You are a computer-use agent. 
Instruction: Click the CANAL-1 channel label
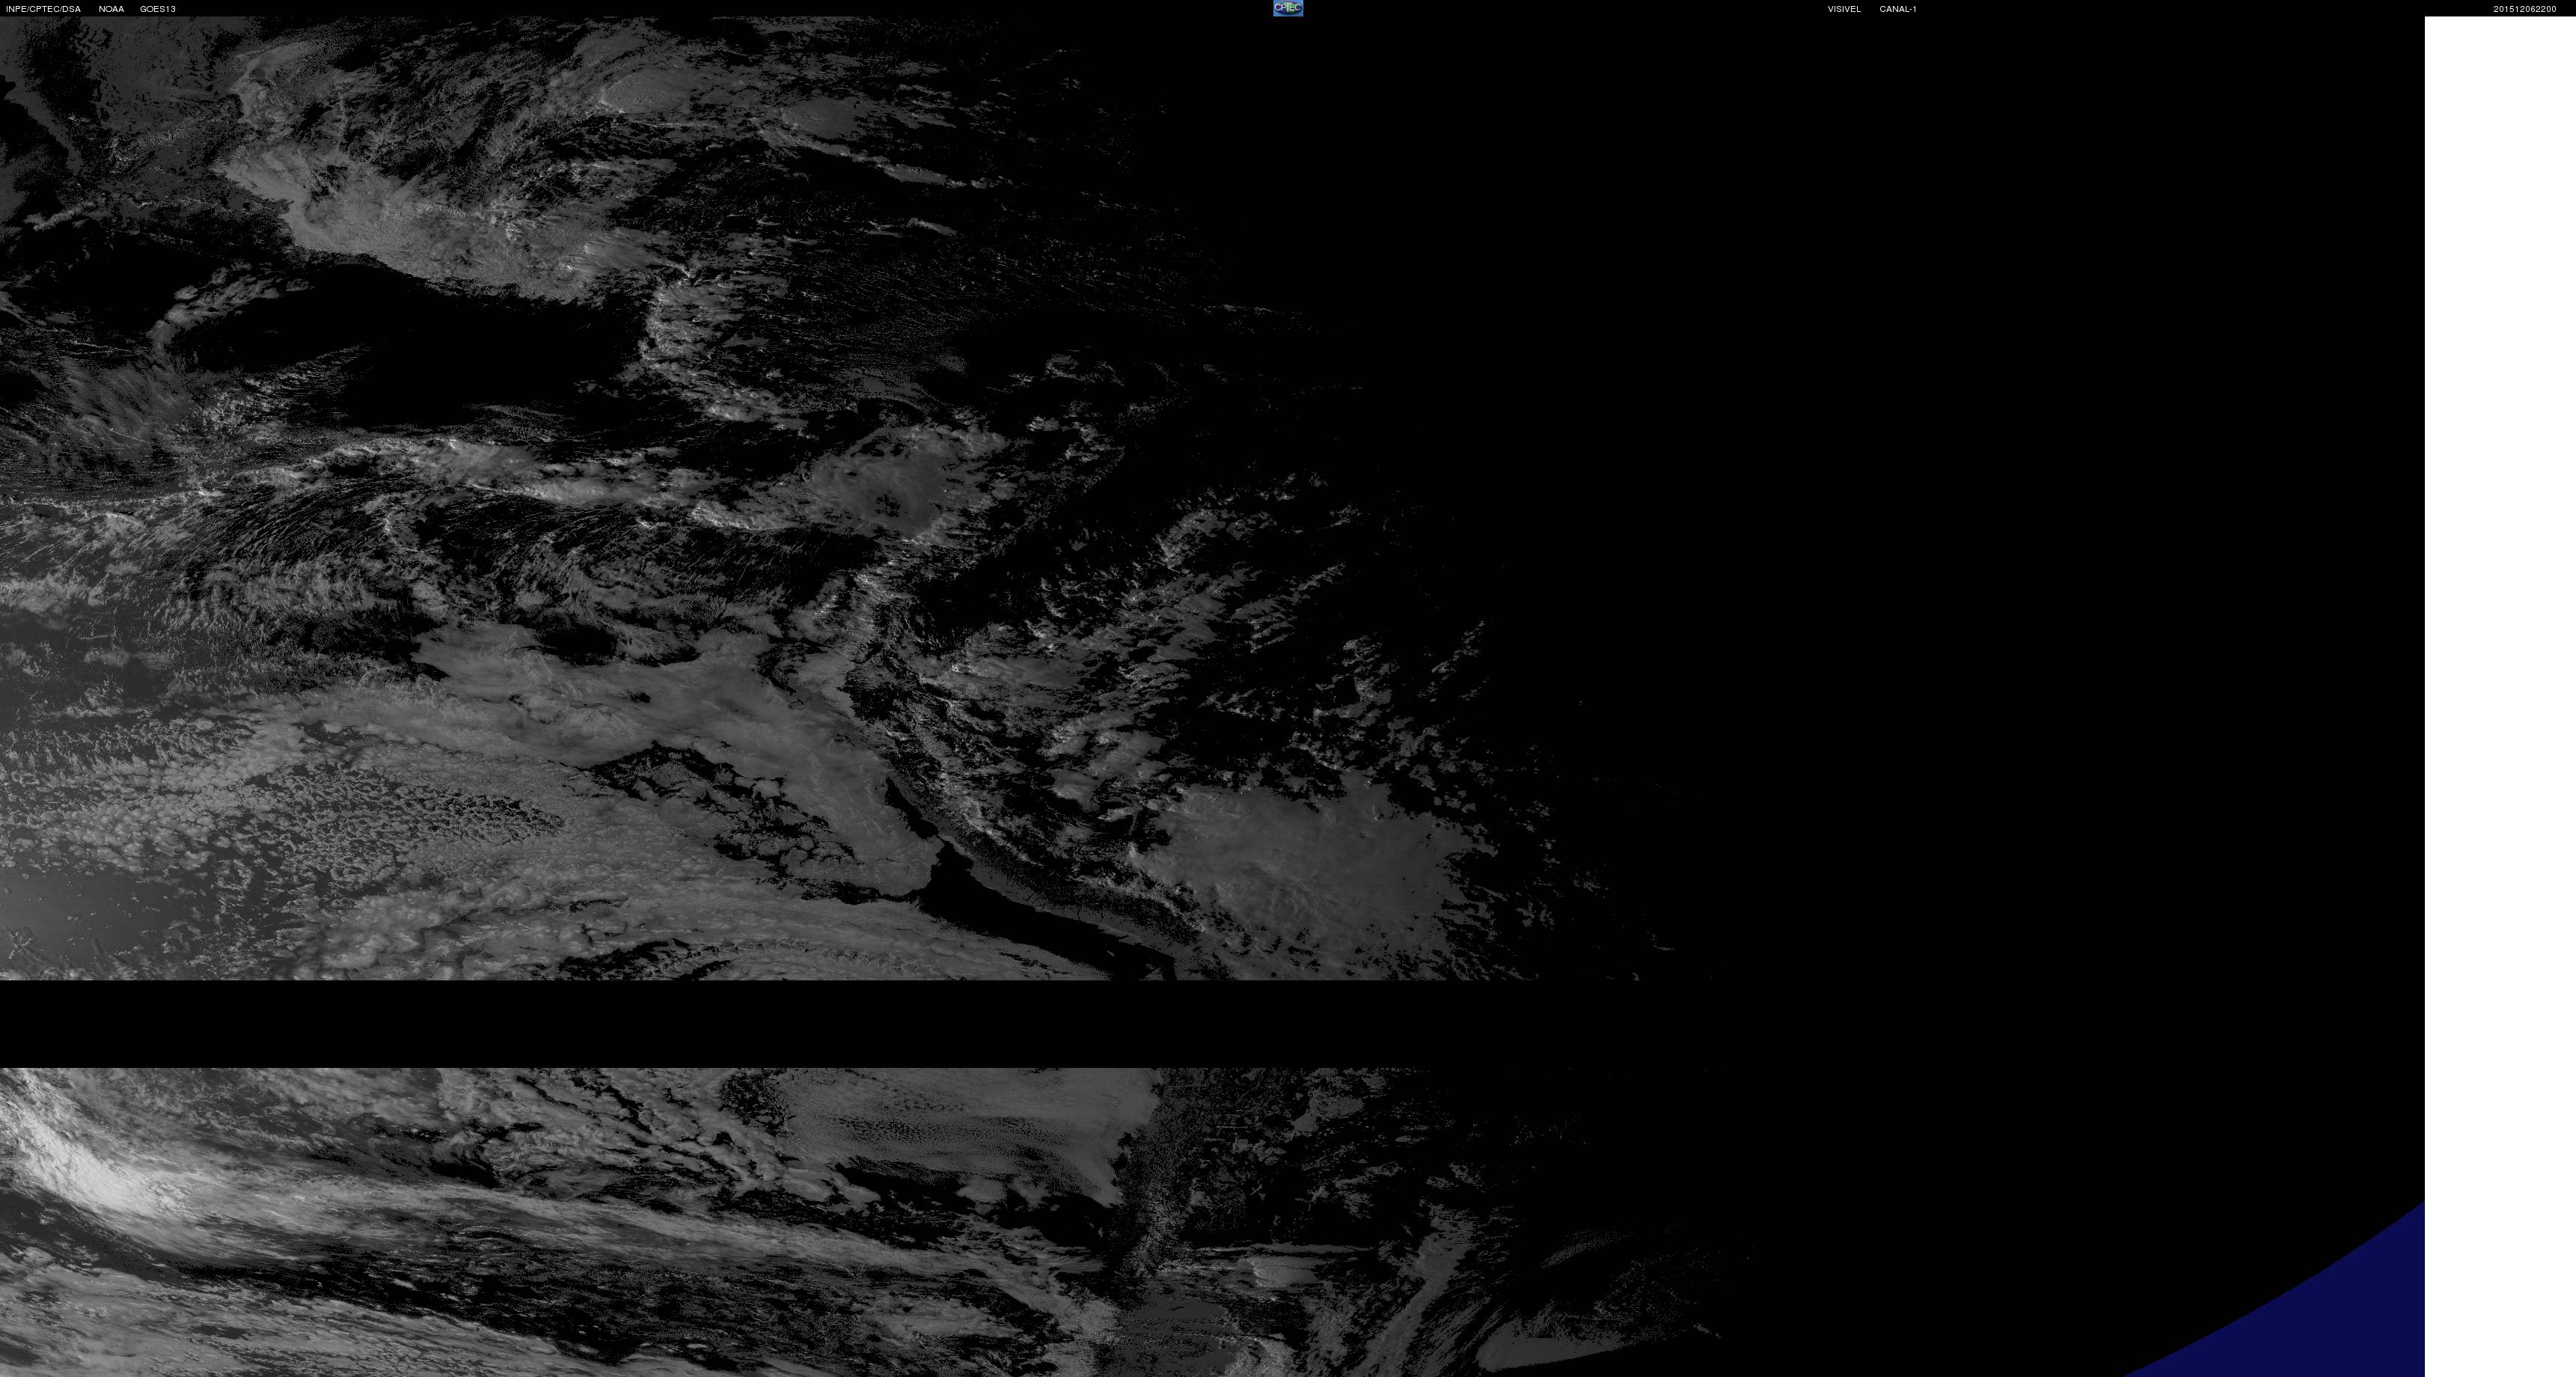tap(1897, 9)
